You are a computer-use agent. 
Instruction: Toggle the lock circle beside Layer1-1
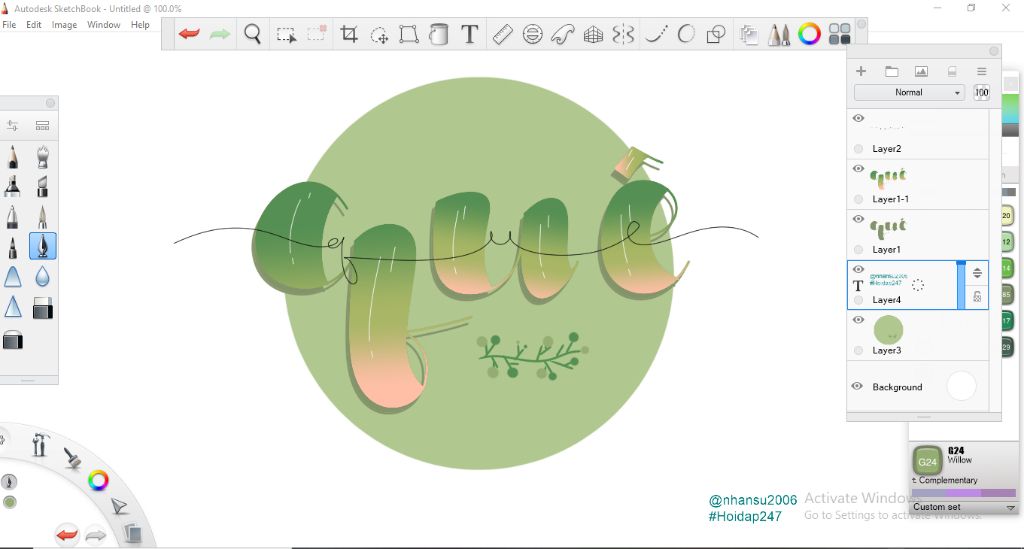pos(859,199)
